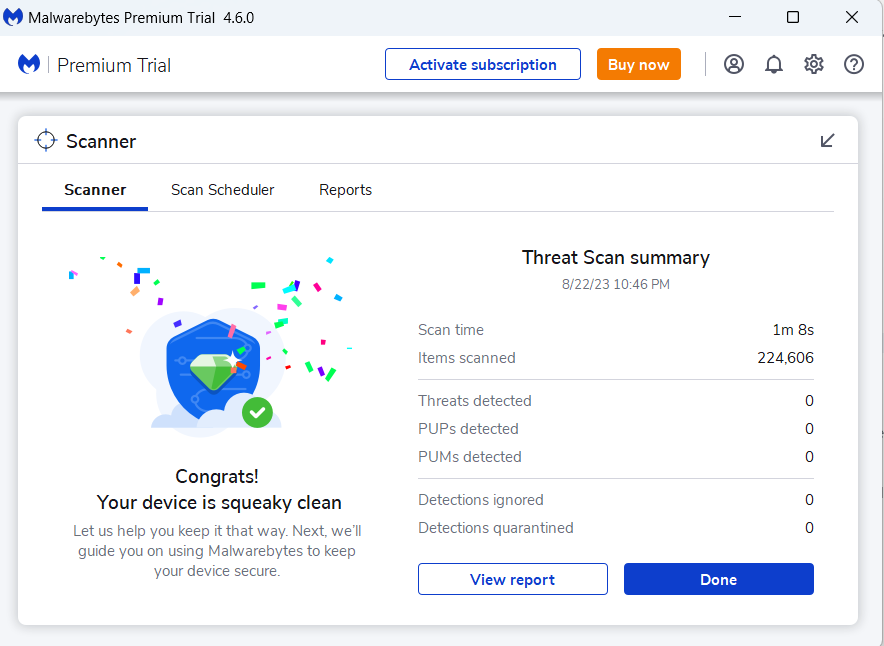Screen dimensions: 884x646
Task: Collapse the Scanner panel with arrow icon
Action: [x=828, y=140]
